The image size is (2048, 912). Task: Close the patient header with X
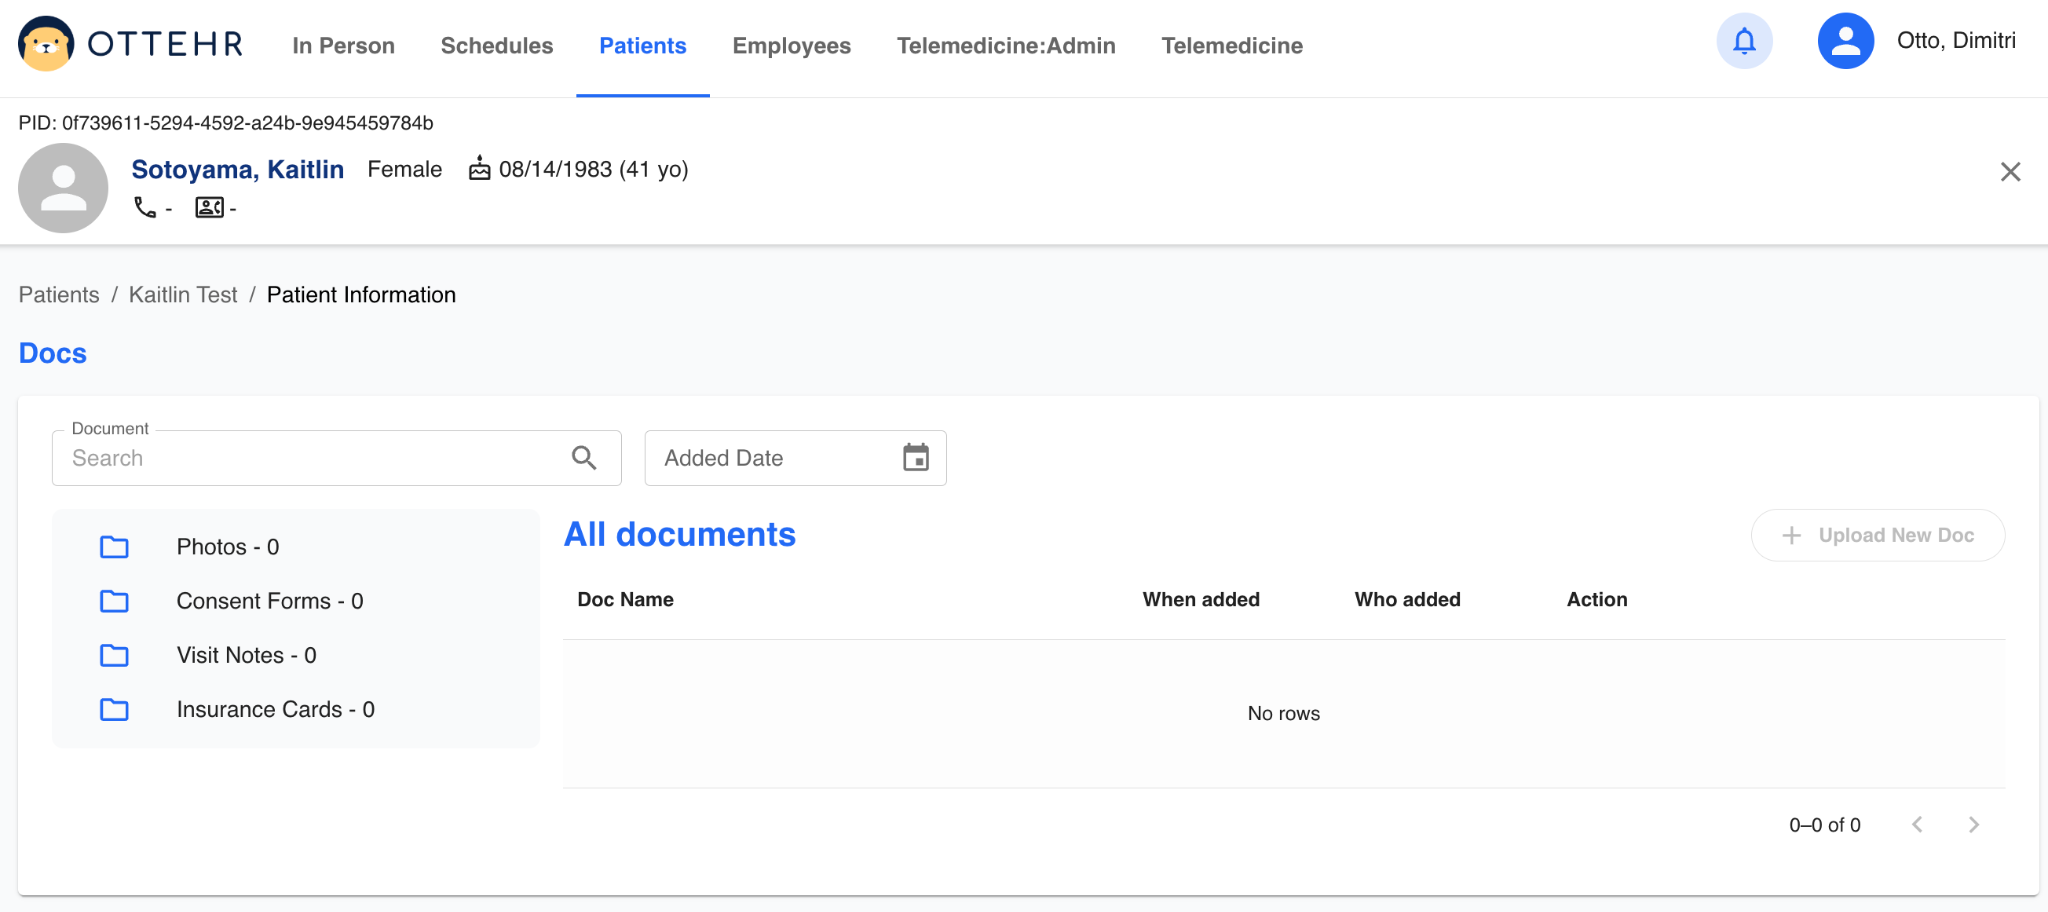[x=2010, y=172]
